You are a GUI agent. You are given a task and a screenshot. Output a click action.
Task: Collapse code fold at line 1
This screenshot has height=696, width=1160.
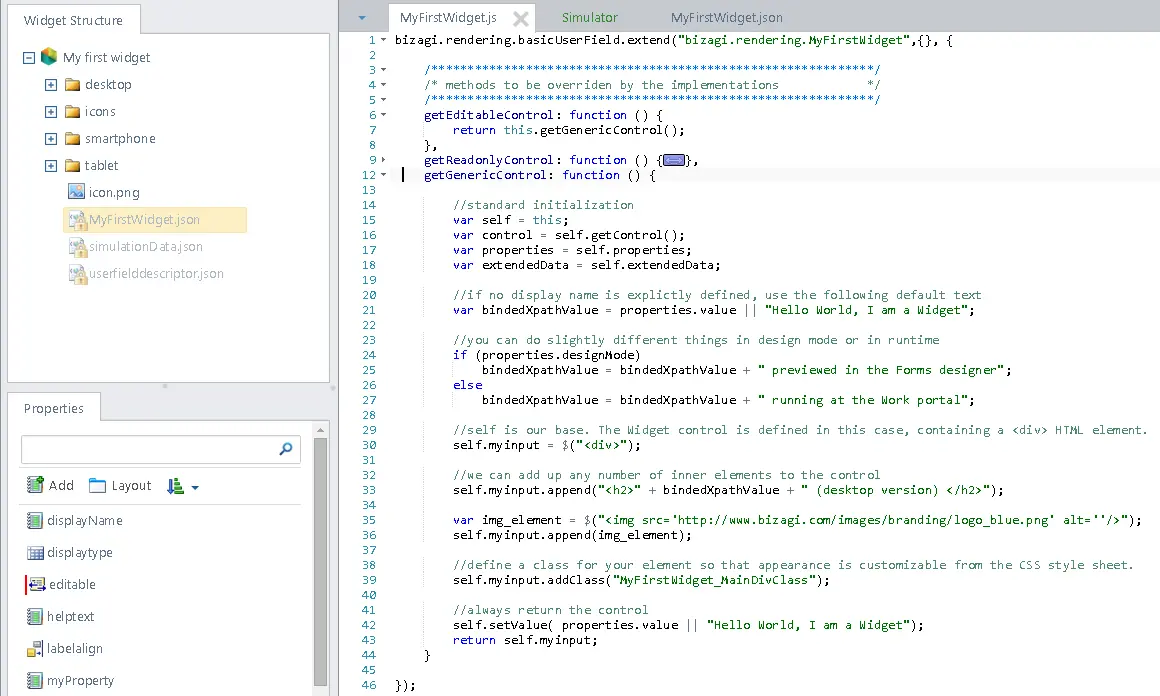(x=383, y=40)
